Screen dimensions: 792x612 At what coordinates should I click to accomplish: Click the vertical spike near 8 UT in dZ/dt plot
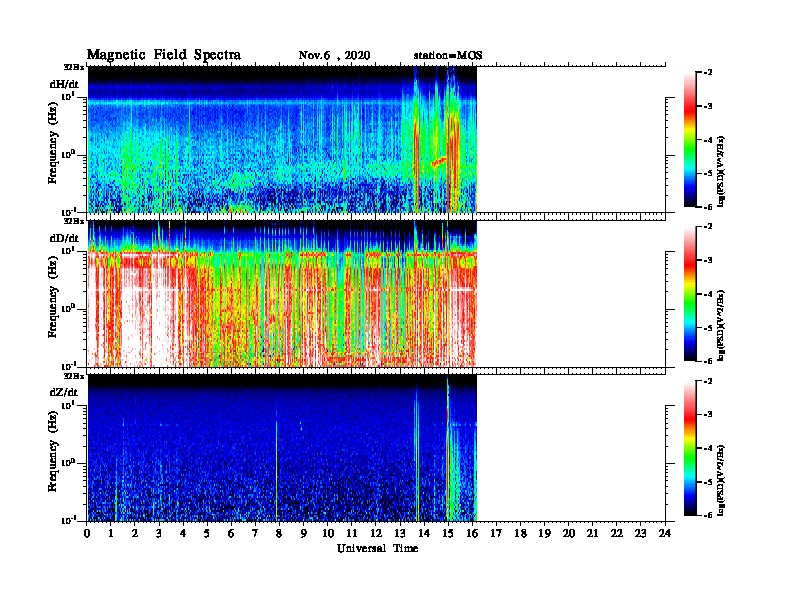point(277,465)
